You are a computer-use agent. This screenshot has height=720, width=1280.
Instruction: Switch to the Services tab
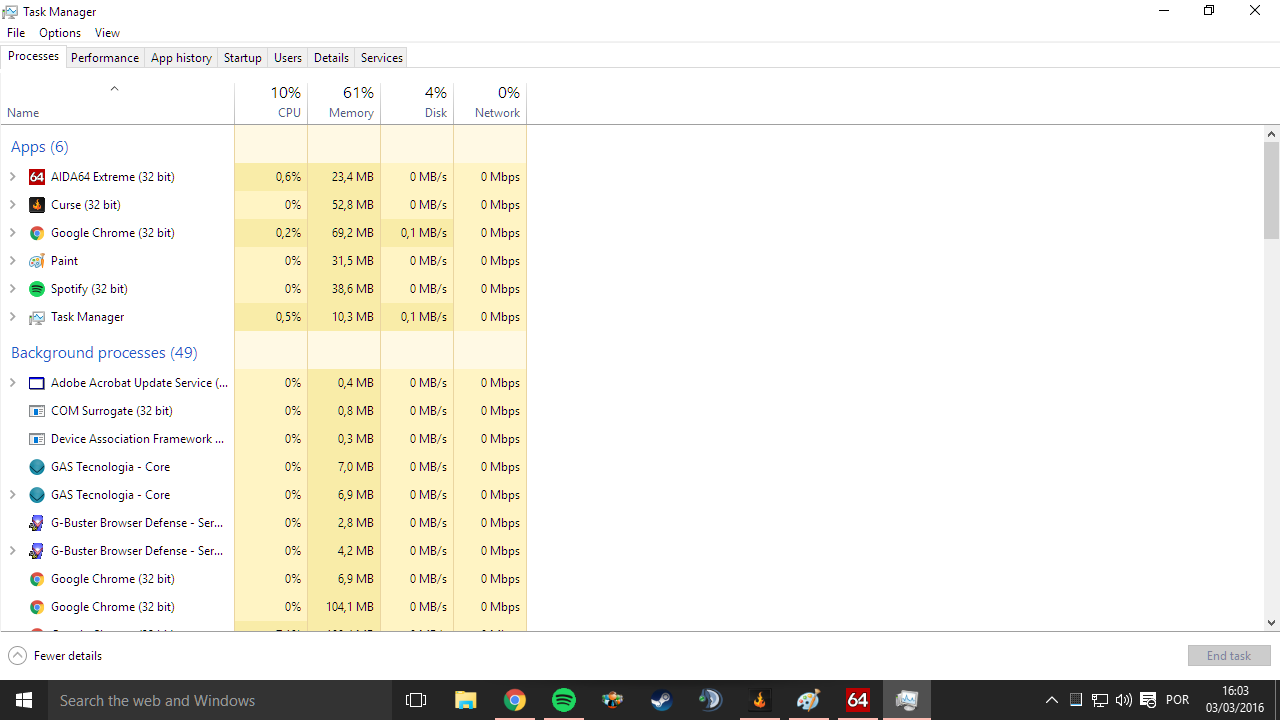pyautogui.click(x=382, y=58)
